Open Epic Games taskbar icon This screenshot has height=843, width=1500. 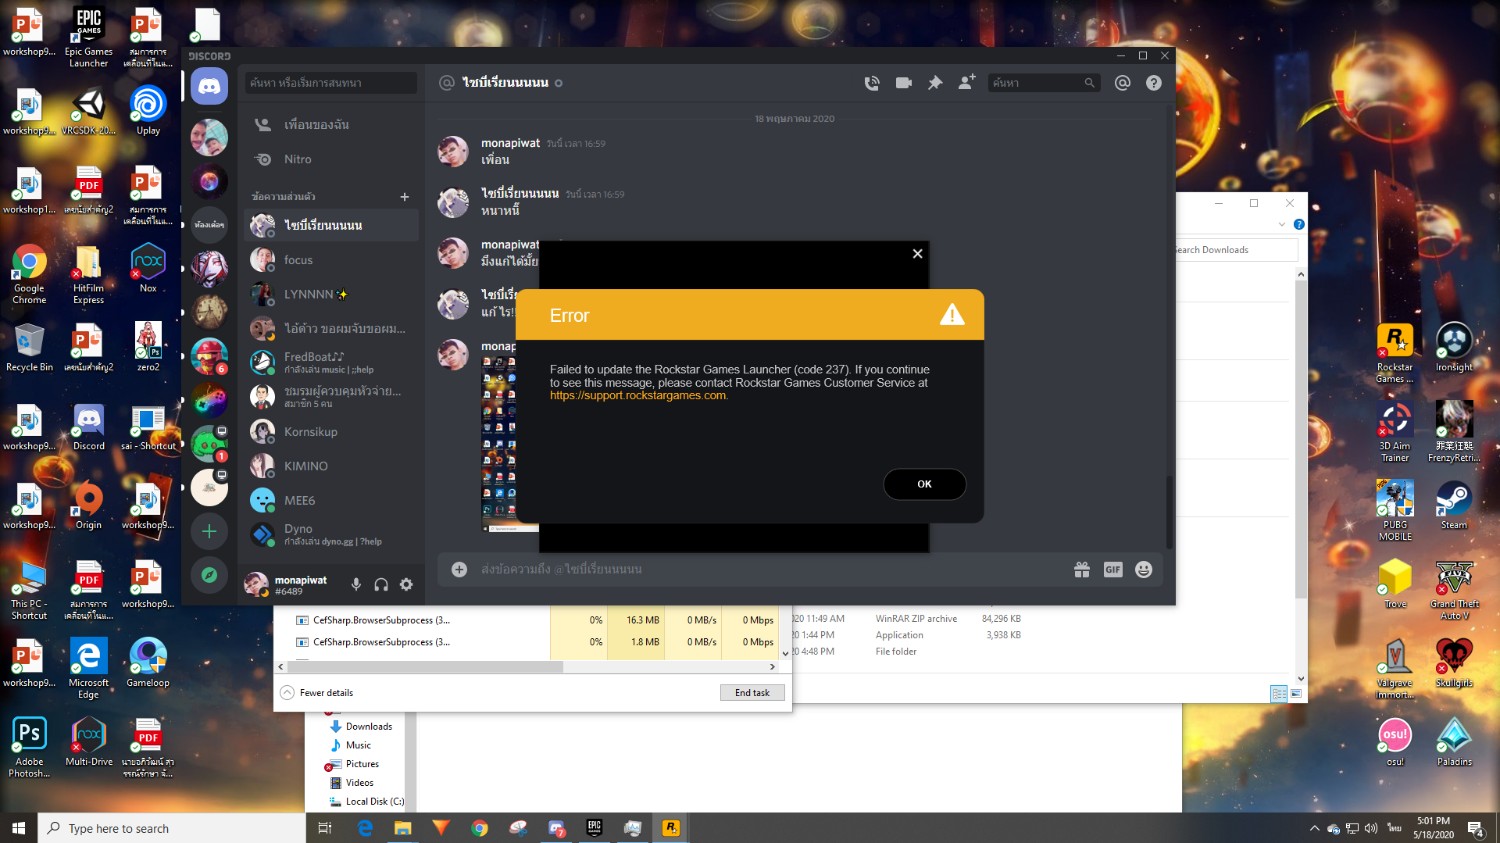(594, 828)
